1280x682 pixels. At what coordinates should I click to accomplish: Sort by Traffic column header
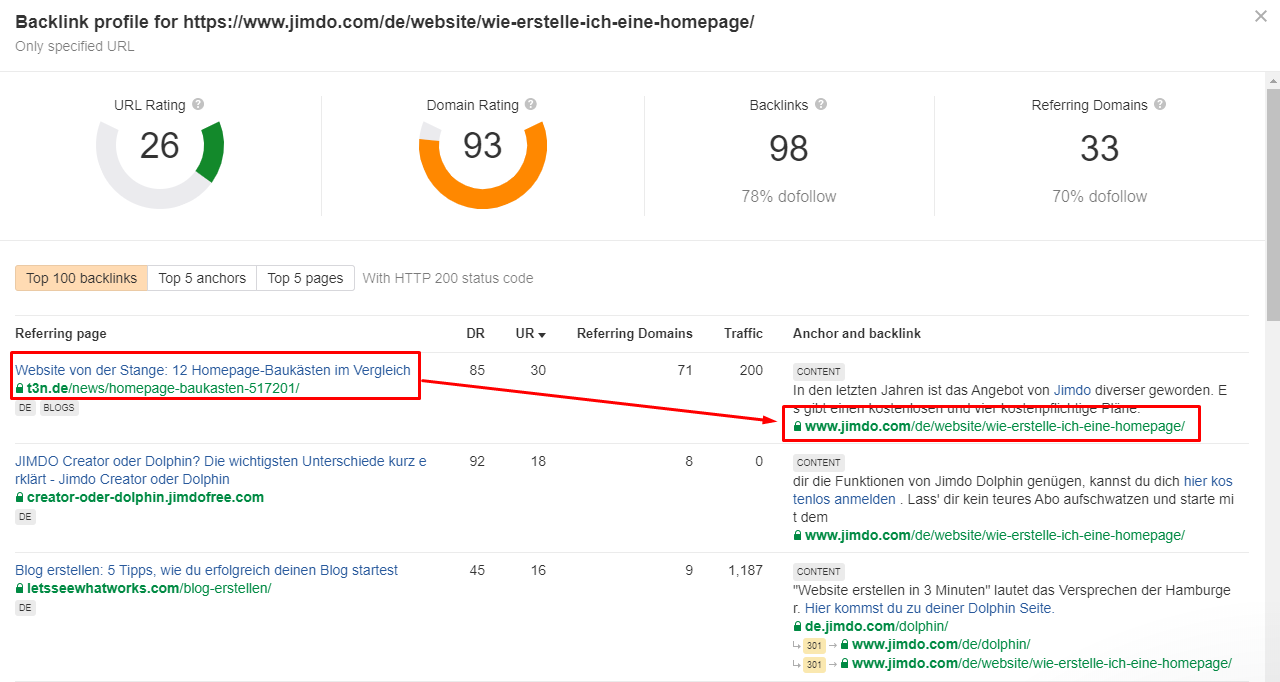coord(744,333)
